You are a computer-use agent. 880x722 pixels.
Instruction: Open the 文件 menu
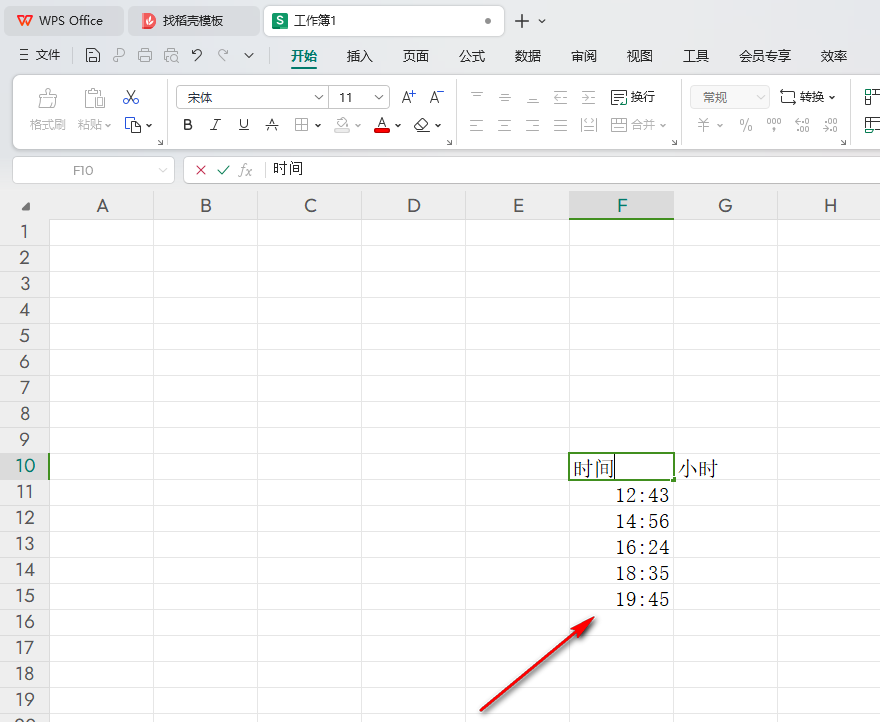click(x=48, y=55)
